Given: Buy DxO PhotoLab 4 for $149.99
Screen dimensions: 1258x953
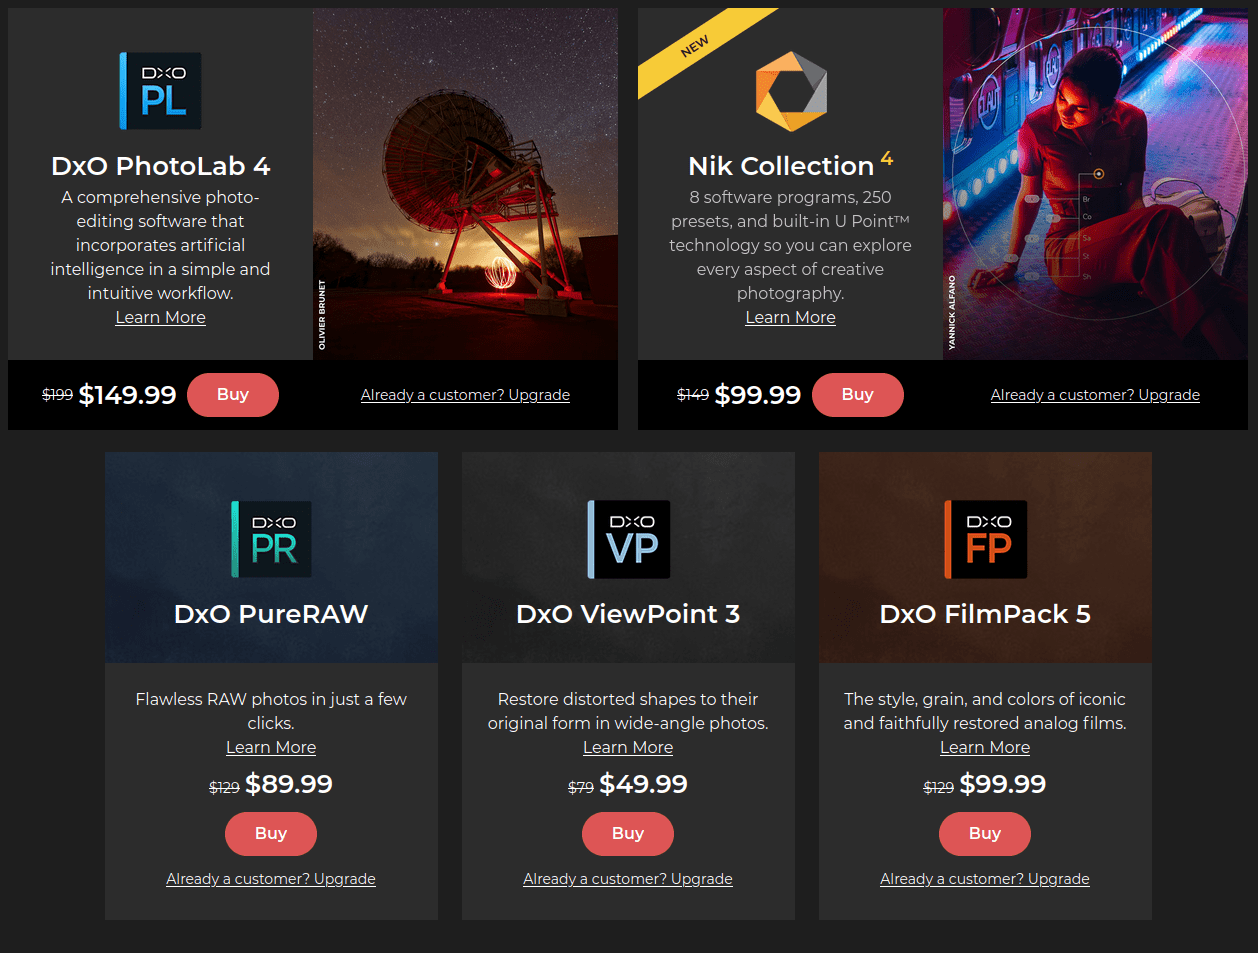Looking at the screenshot, I should coord(233,394).
